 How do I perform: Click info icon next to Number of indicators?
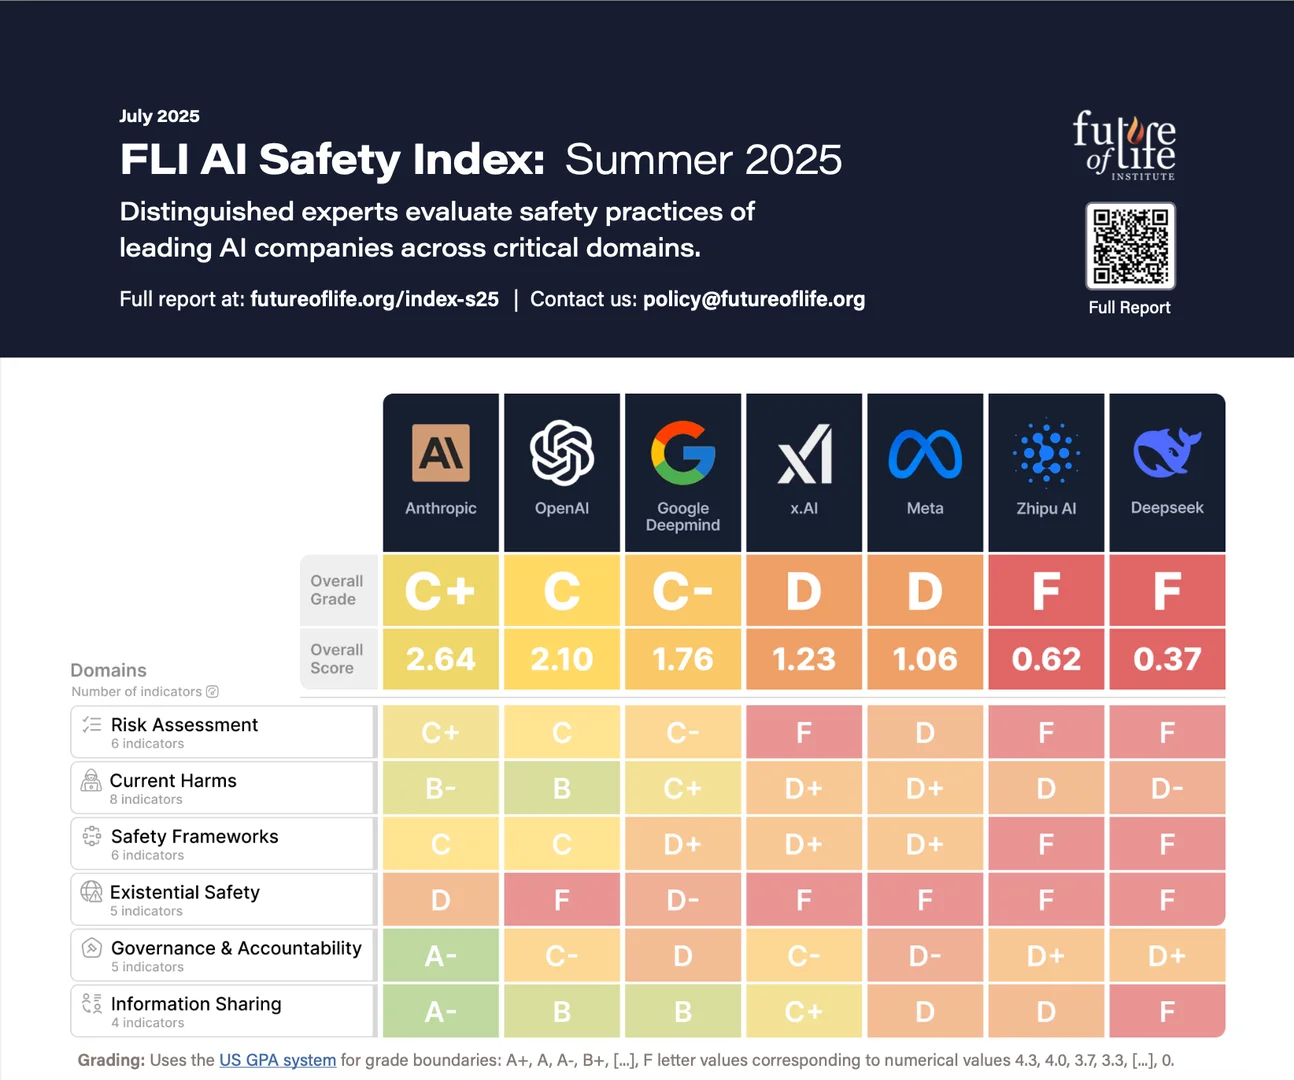coord(212,692)
